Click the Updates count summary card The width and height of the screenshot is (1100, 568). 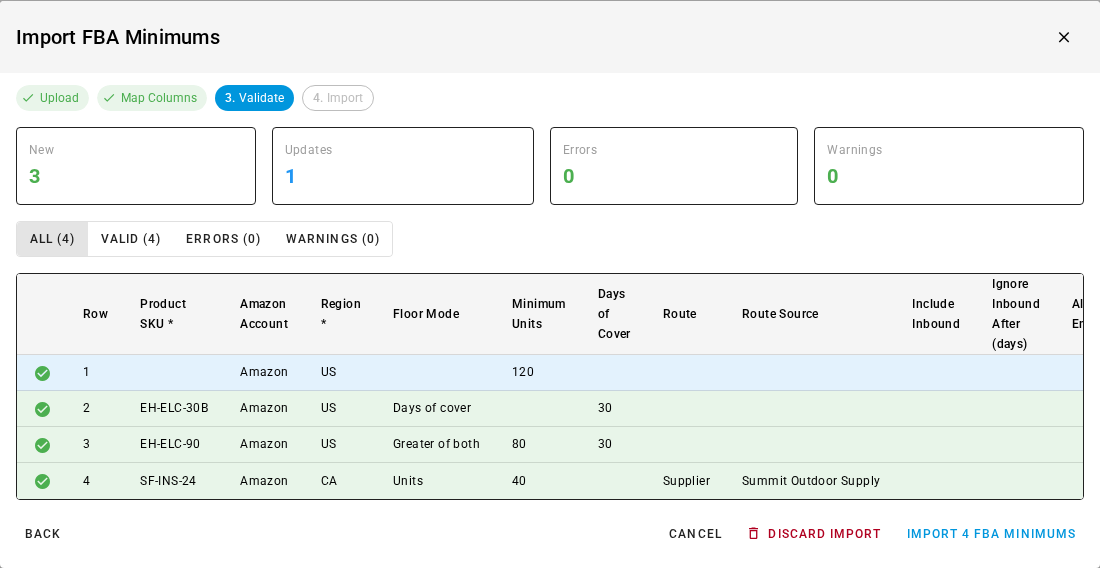point(403,166)
